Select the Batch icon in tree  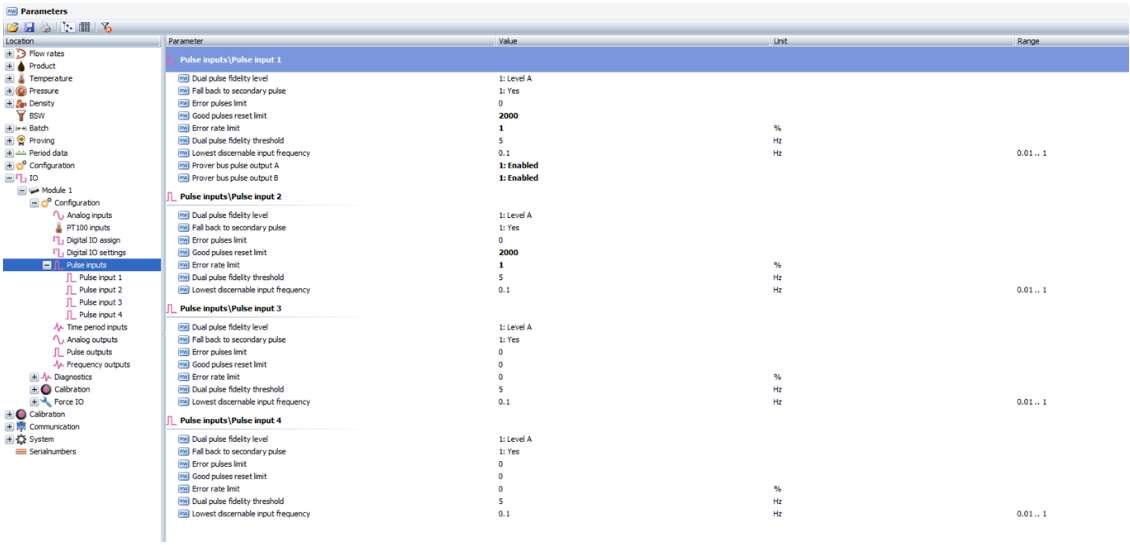click(x=22, y=128)
